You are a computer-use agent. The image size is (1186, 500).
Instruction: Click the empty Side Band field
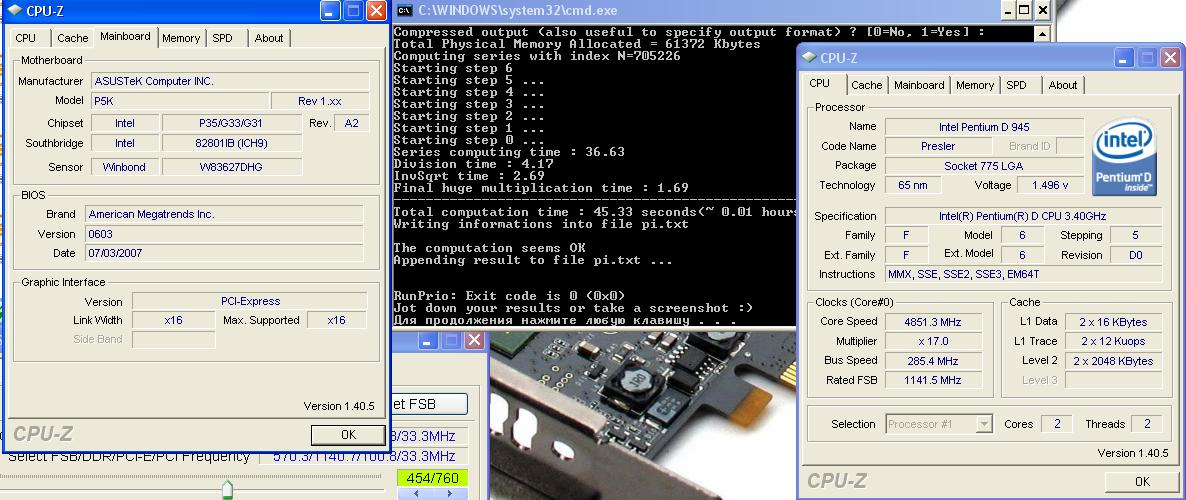pyautogui.click(x=173, y=340)
